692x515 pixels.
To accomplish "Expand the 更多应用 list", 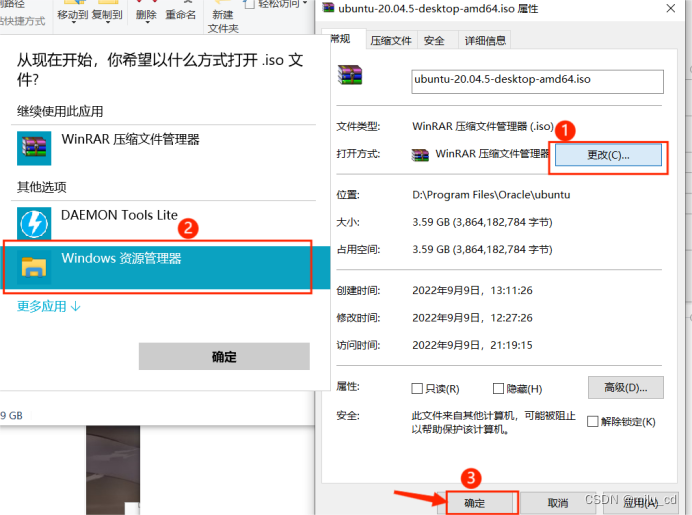I will coord(49,306).
